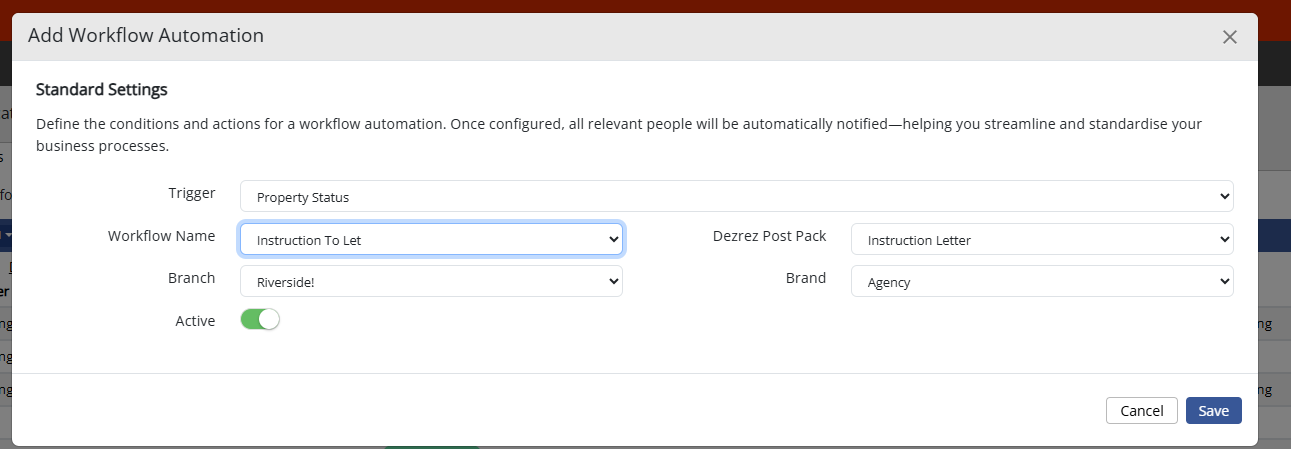
Task: Click the Brand field label
Action: click(805, 278)
